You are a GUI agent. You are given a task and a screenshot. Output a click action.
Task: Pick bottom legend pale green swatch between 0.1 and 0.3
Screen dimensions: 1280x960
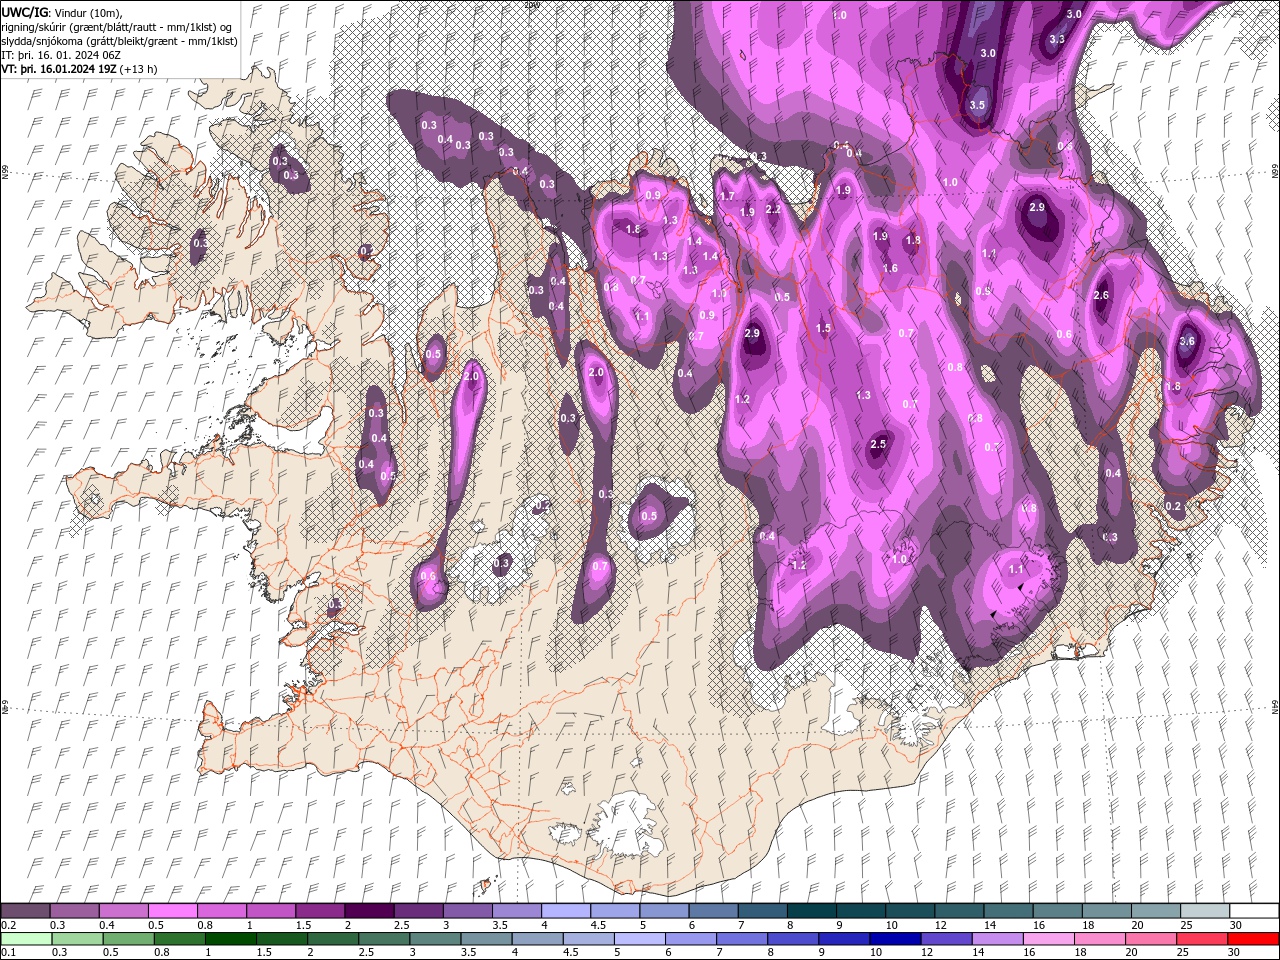pyautogui.click(x=26, y=939)
